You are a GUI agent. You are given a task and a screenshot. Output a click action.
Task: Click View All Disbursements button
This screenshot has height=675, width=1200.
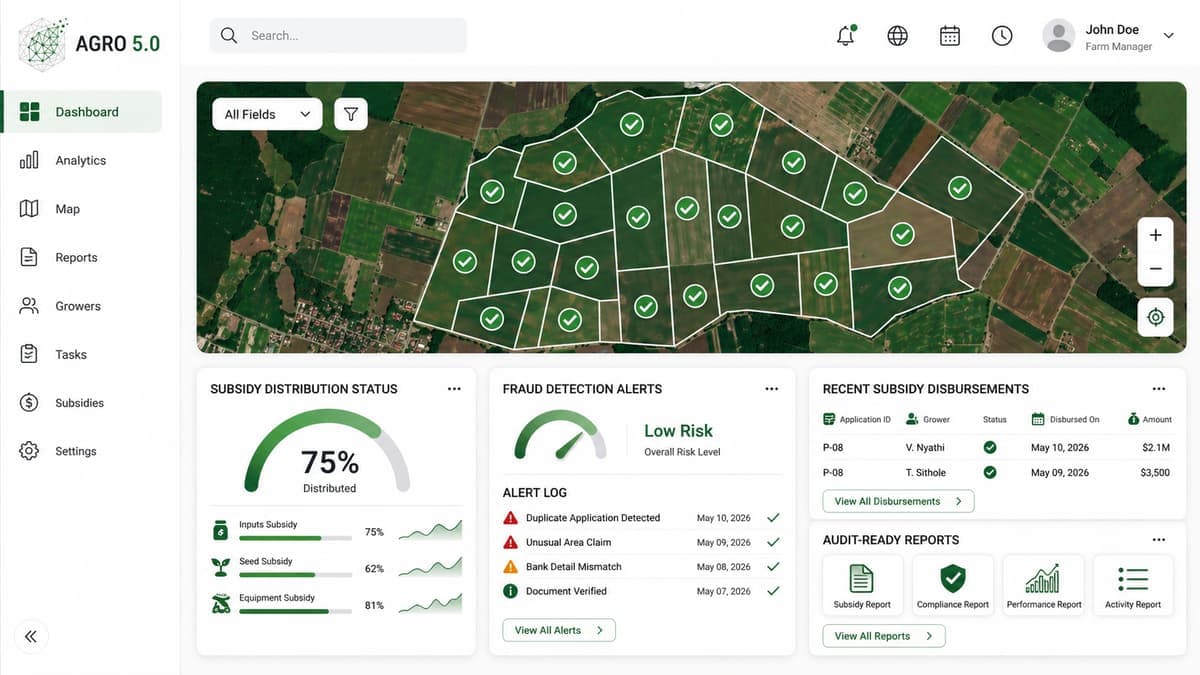898,501
